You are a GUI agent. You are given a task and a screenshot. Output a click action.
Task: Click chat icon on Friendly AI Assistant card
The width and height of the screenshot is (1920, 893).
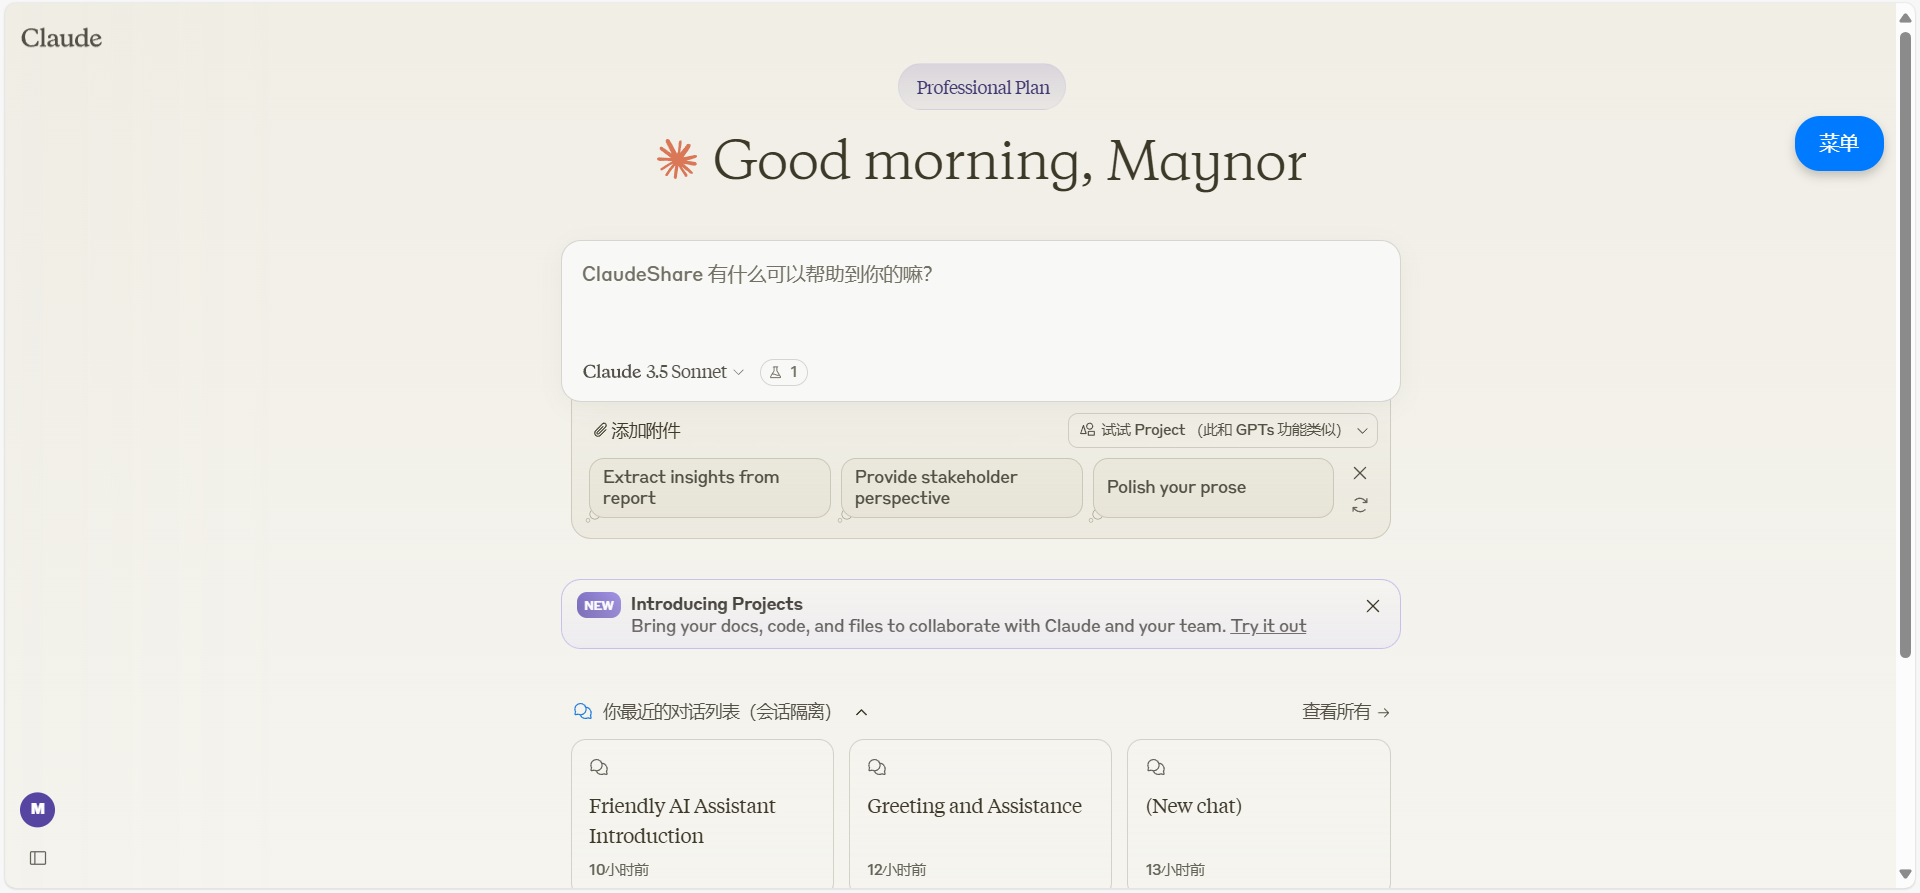599,767
